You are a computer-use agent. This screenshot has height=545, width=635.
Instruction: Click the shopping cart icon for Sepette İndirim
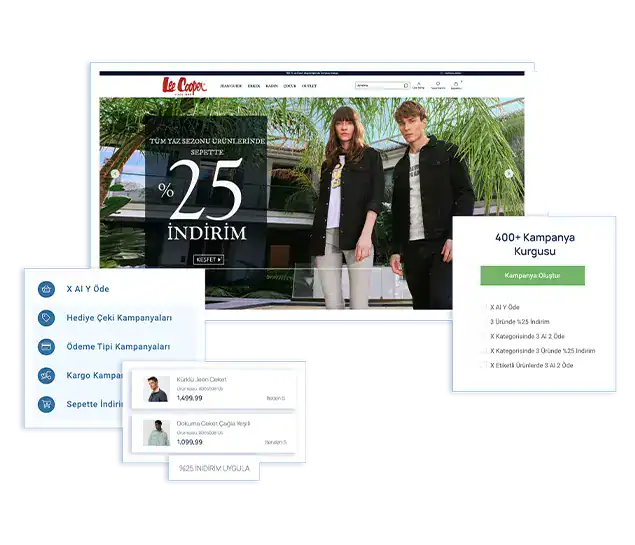[46, 405]
